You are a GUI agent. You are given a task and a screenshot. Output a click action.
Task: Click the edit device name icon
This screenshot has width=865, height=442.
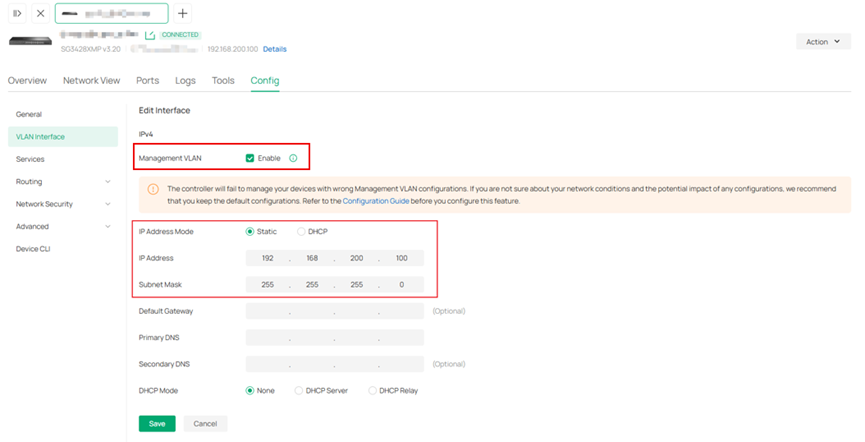click(150, 35)
